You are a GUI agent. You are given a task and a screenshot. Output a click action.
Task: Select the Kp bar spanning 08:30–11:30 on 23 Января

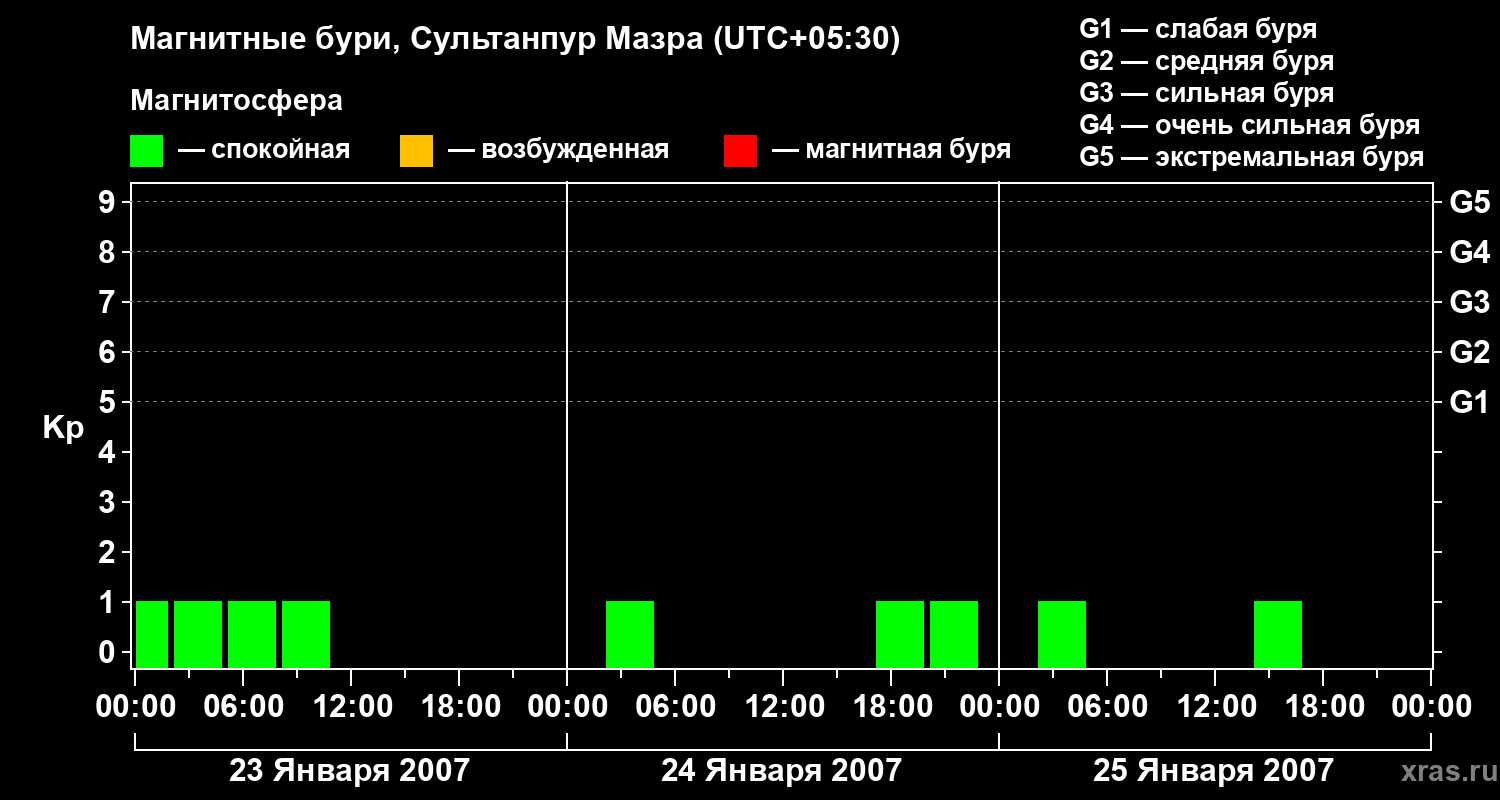306,634
